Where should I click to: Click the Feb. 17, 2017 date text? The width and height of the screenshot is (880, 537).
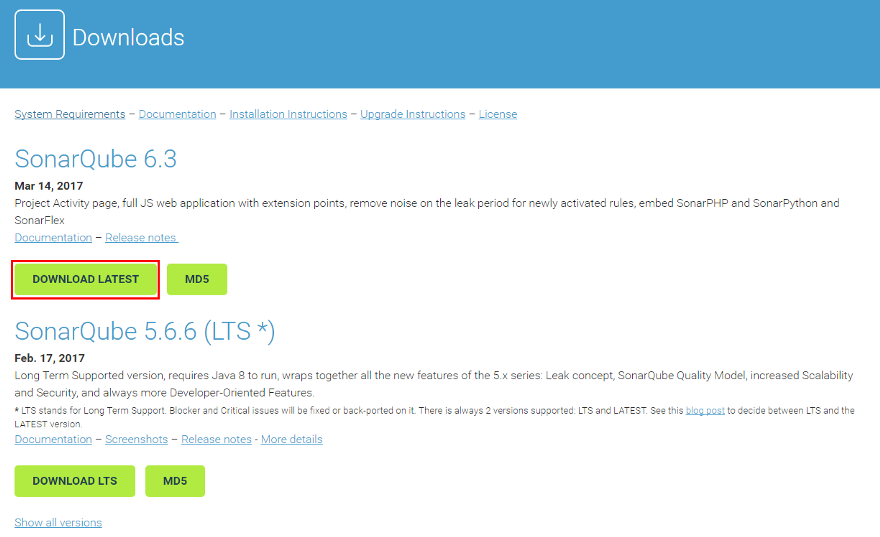click(x=49, y=358)
